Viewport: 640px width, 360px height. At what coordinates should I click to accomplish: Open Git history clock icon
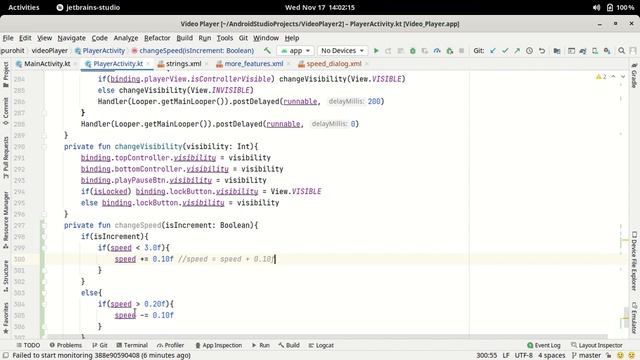(x=529, y=51)
